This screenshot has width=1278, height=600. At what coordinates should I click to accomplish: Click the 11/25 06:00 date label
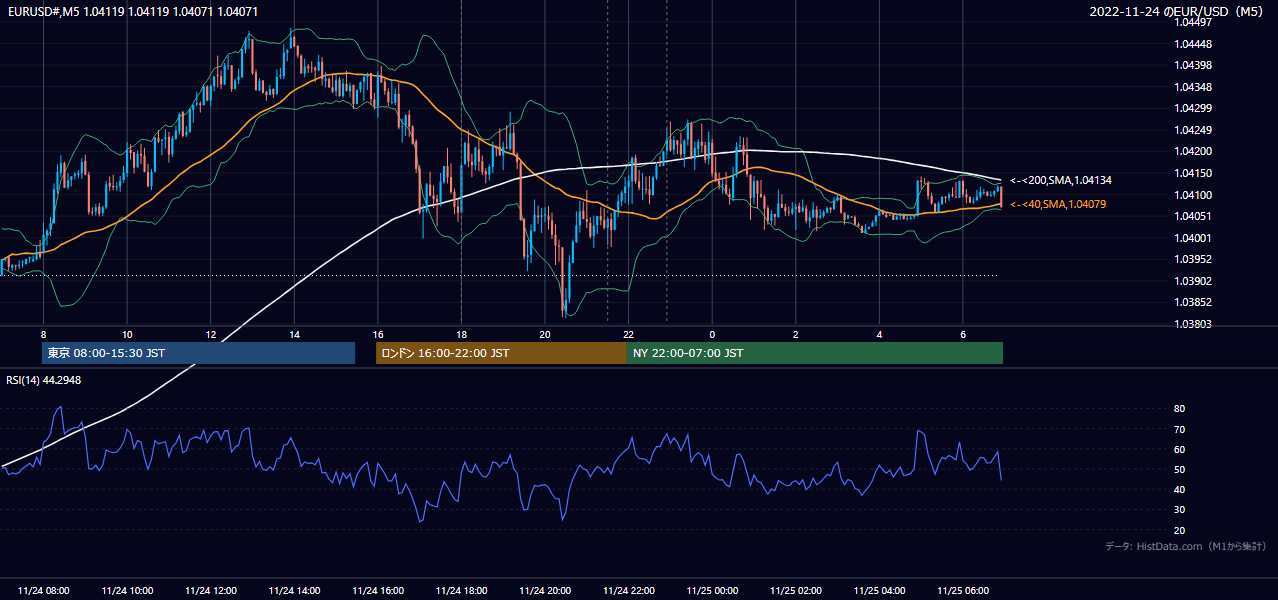[x=962, y=591]
